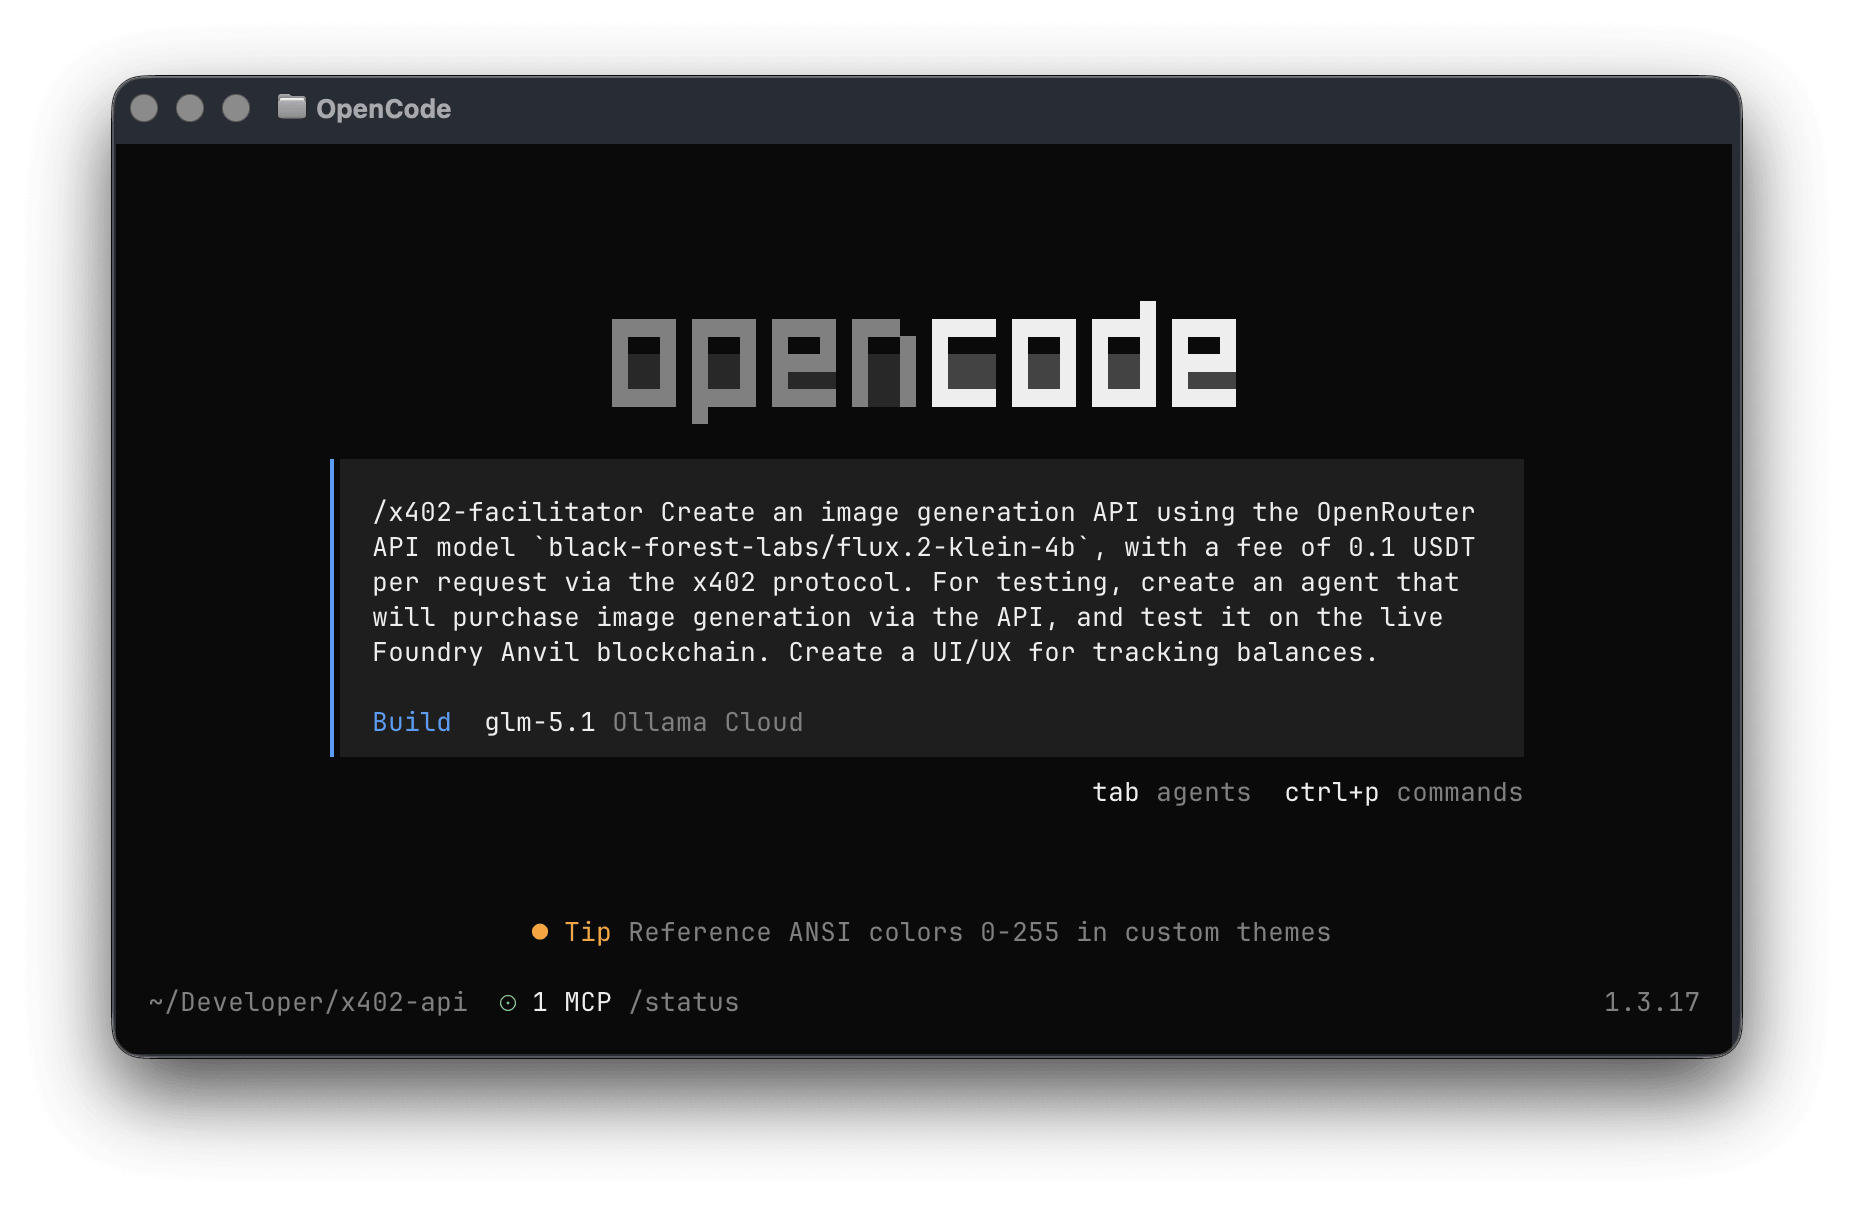This screenshot has height=1206, width=1854.
Task: Click the 1.3.17 version number
Action: (1652, 1002)
